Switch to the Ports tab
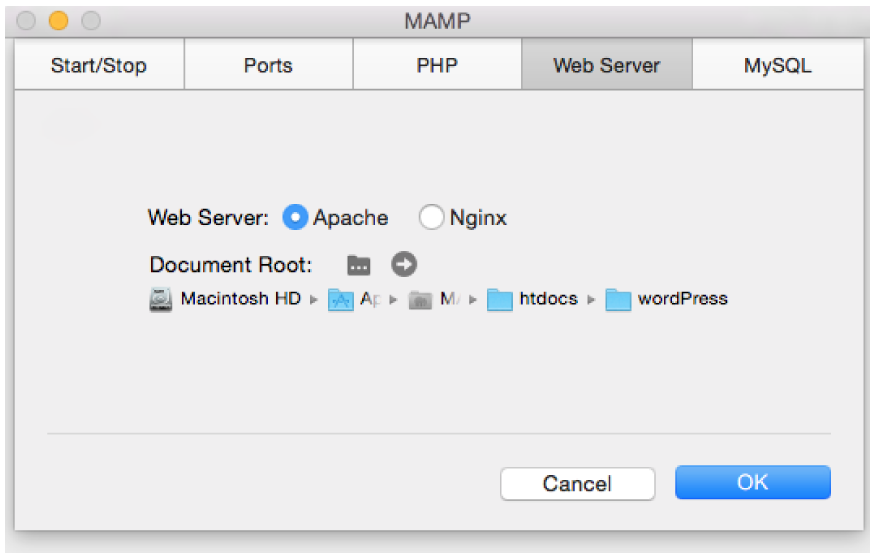 point(268,65)
